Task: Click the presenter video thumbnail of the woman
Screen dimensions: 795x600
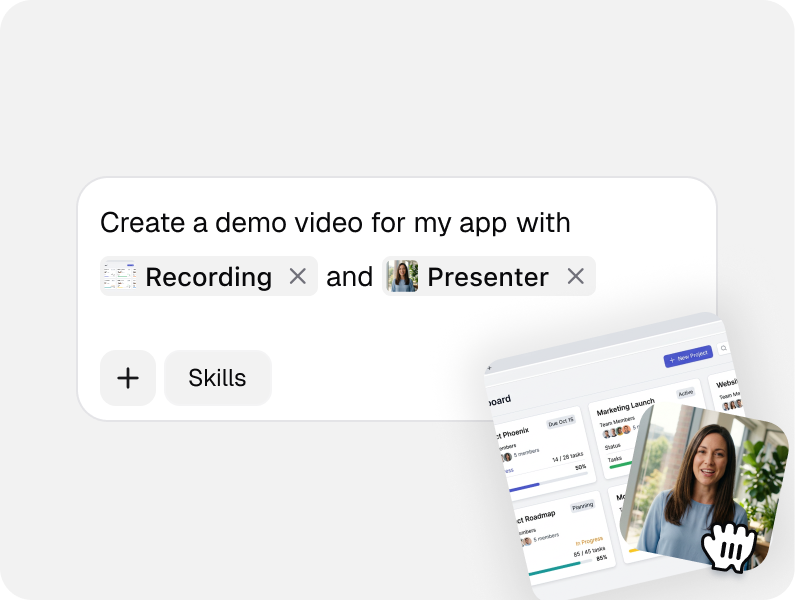Action: pos(704,486)
